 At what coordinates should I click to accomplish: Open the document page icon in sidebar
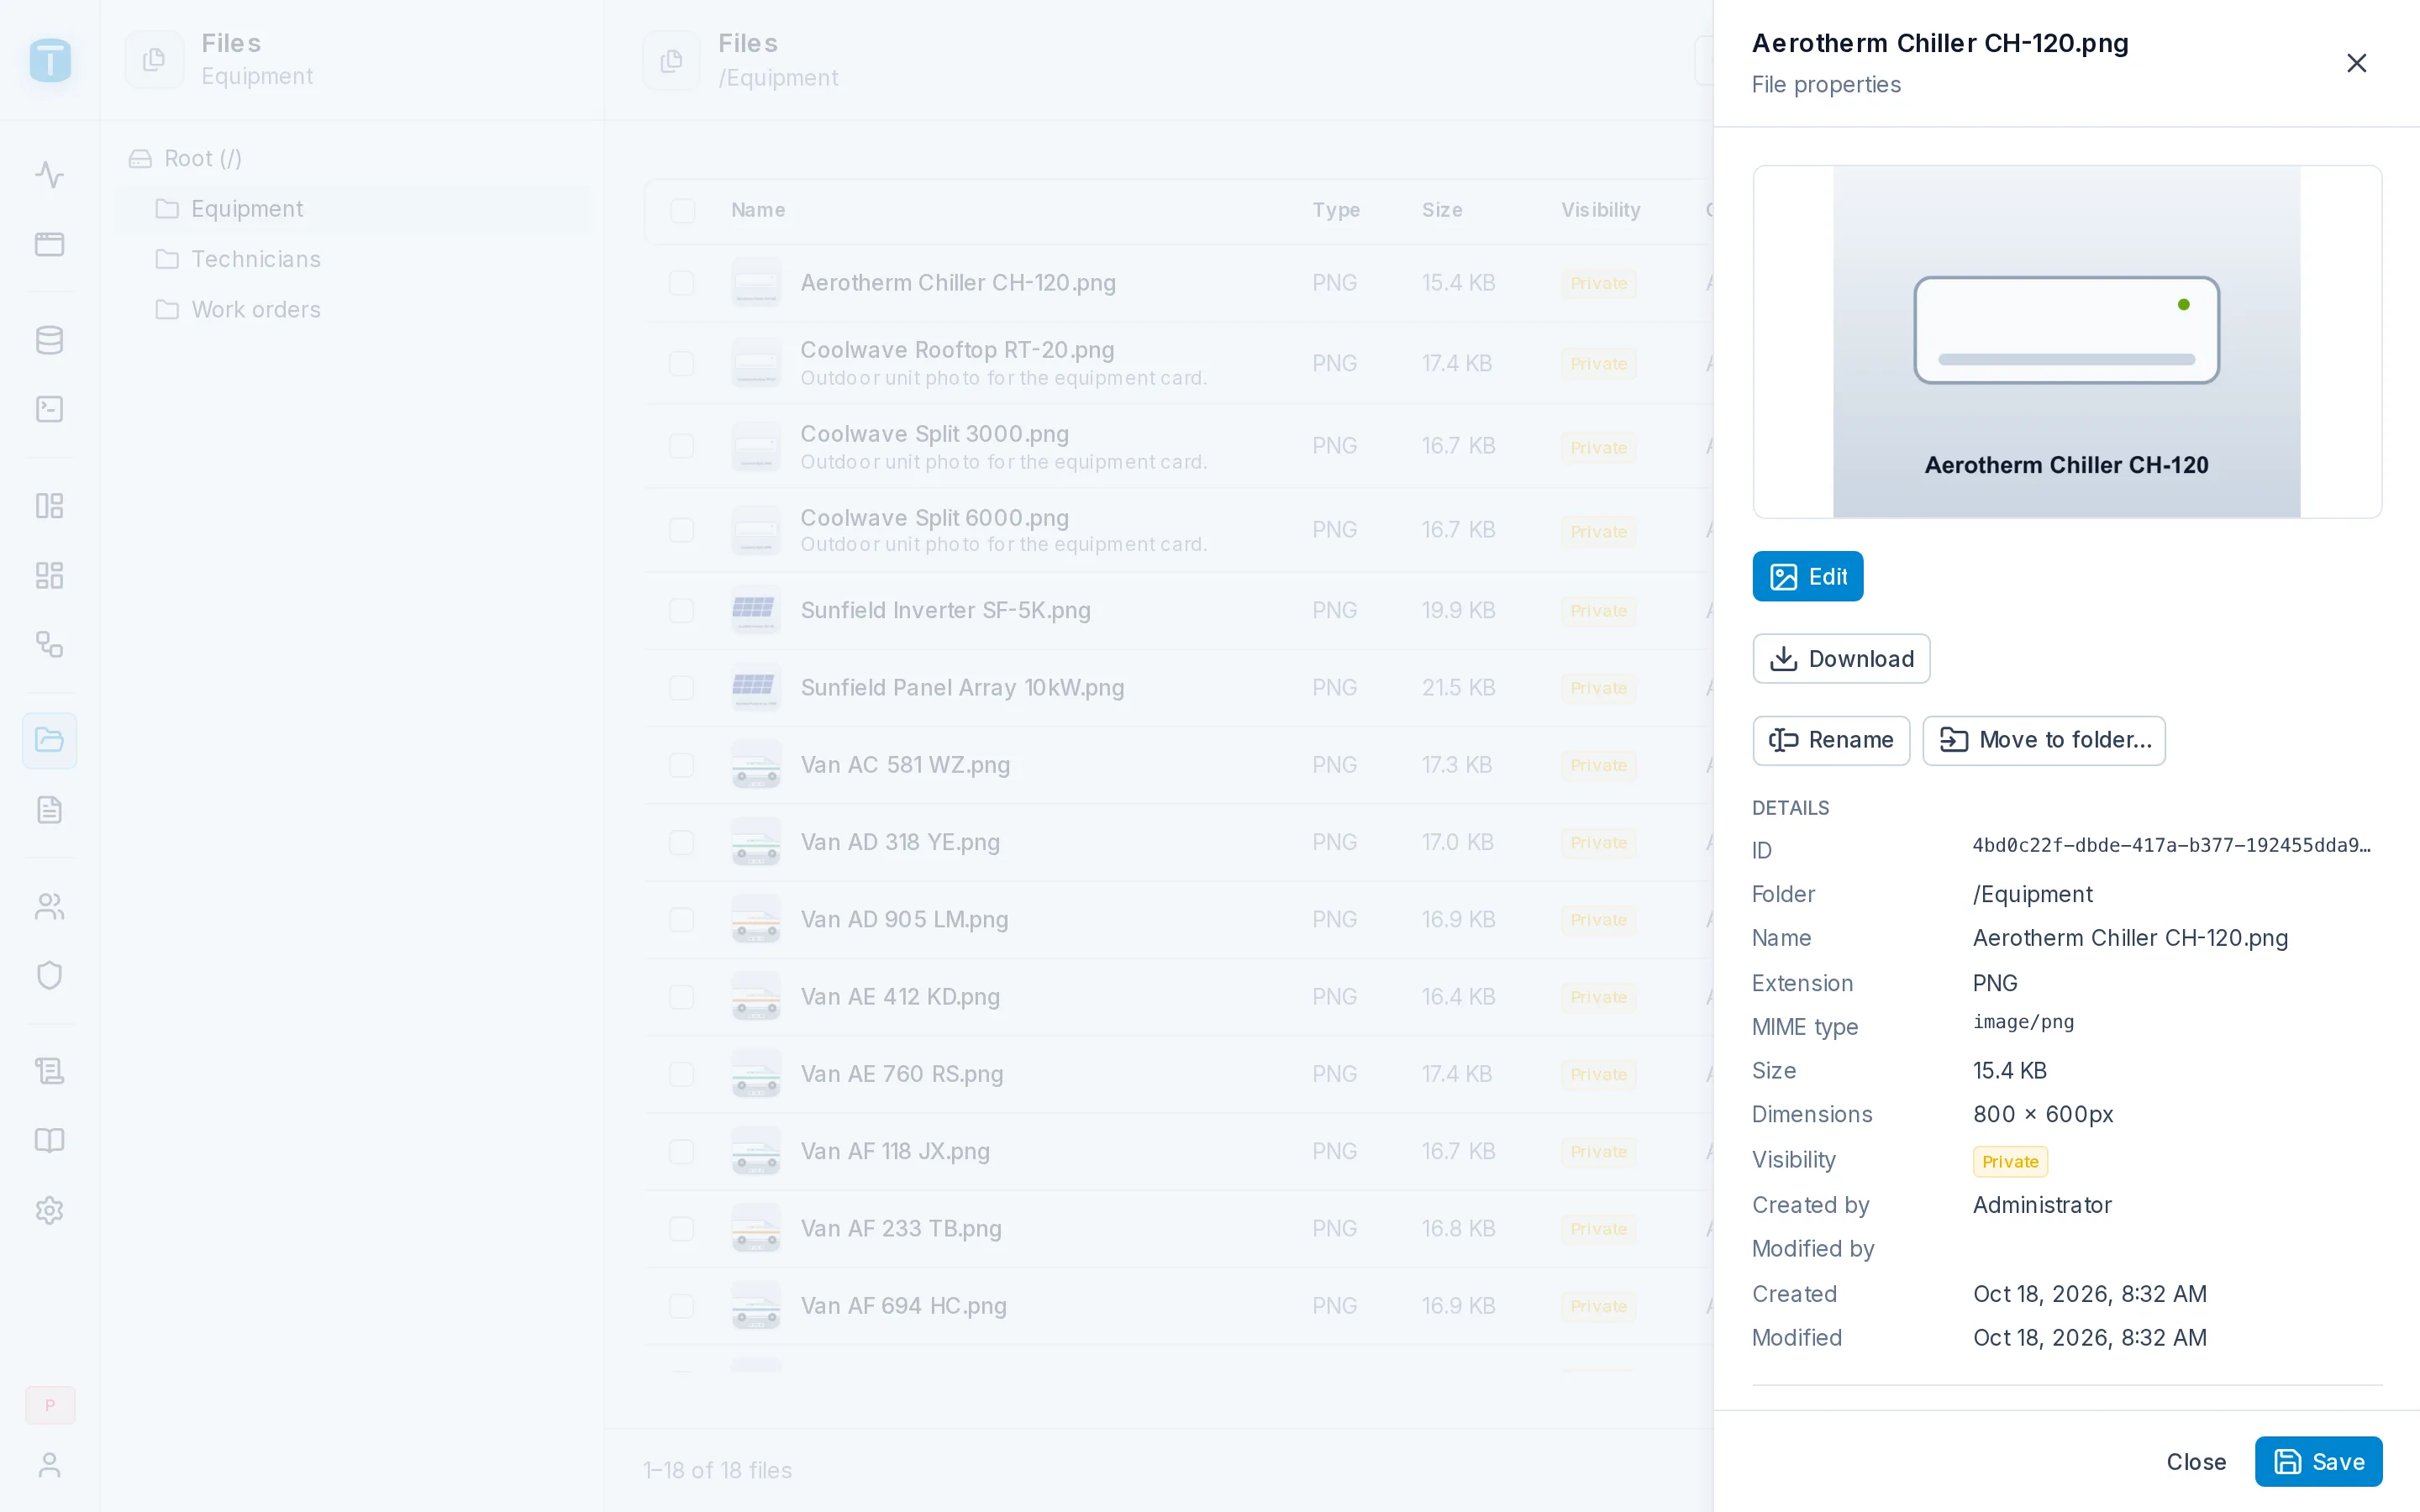point(49,810)
